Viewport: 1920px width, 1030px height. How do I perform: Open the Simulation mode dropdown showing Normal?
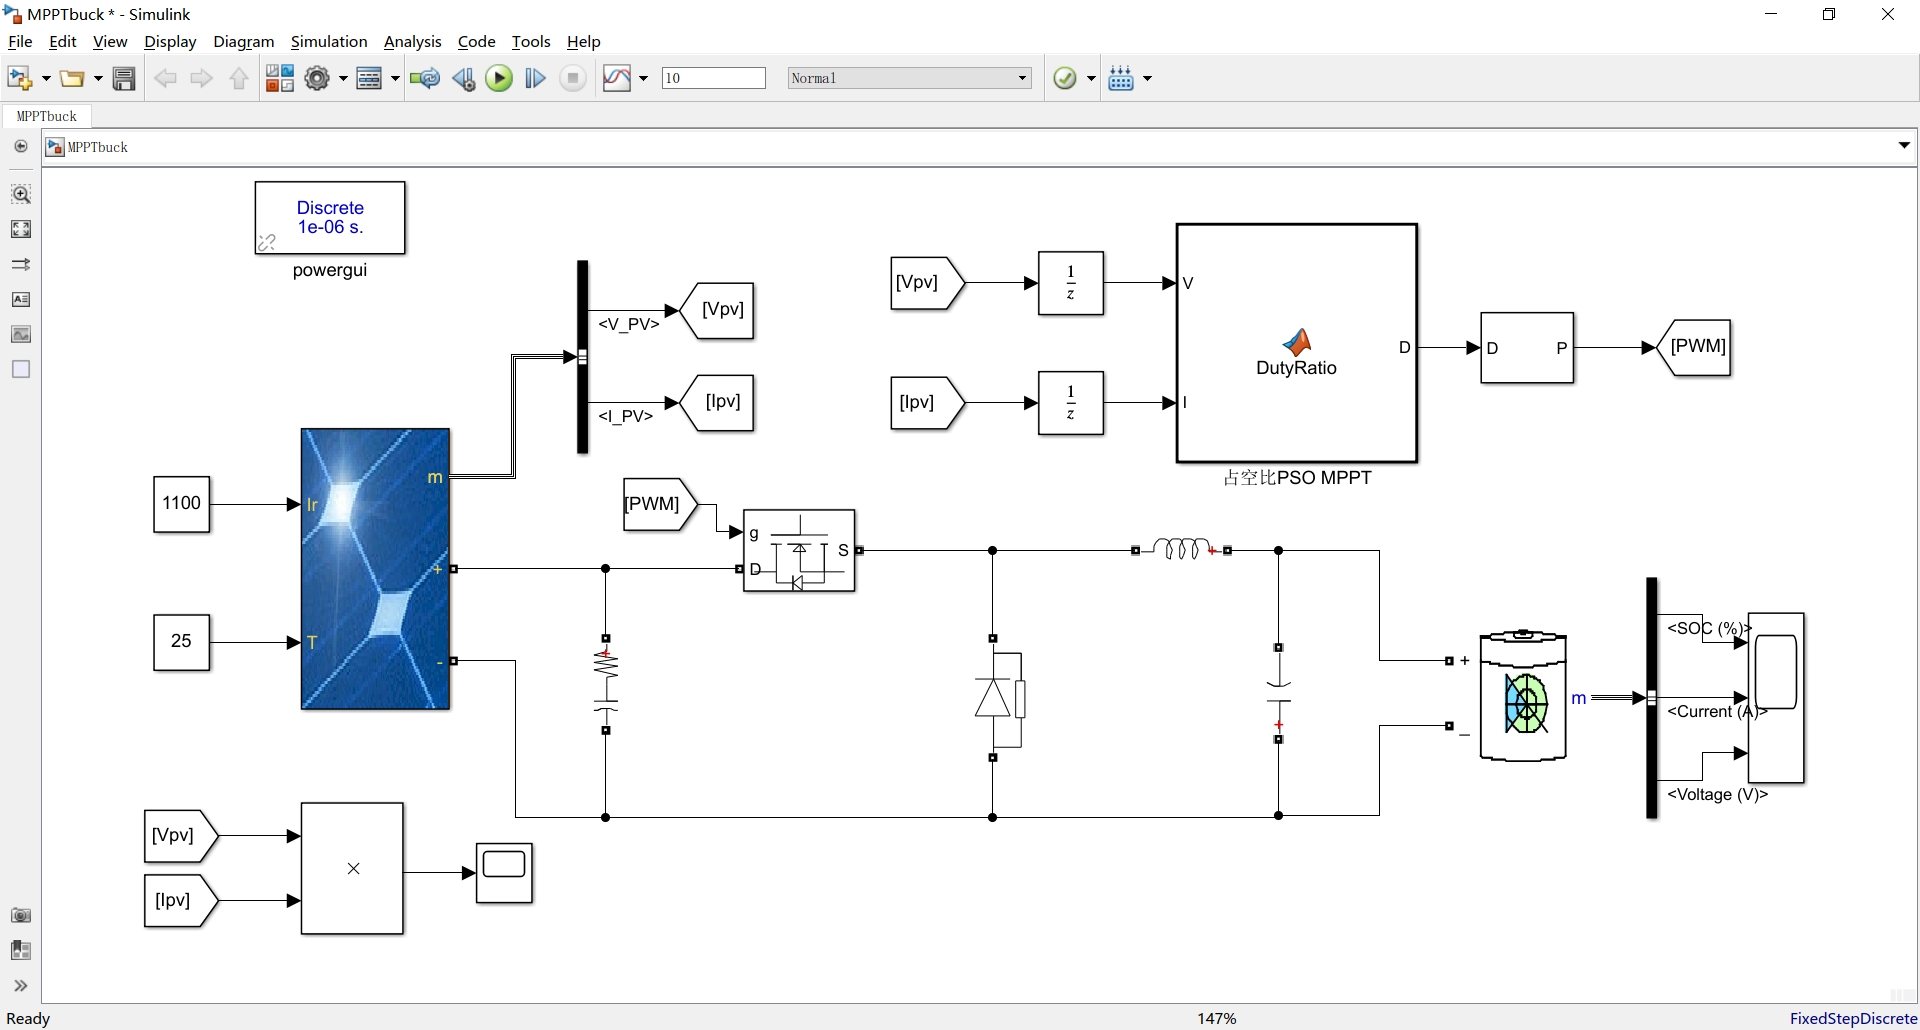tap(908, 78)
